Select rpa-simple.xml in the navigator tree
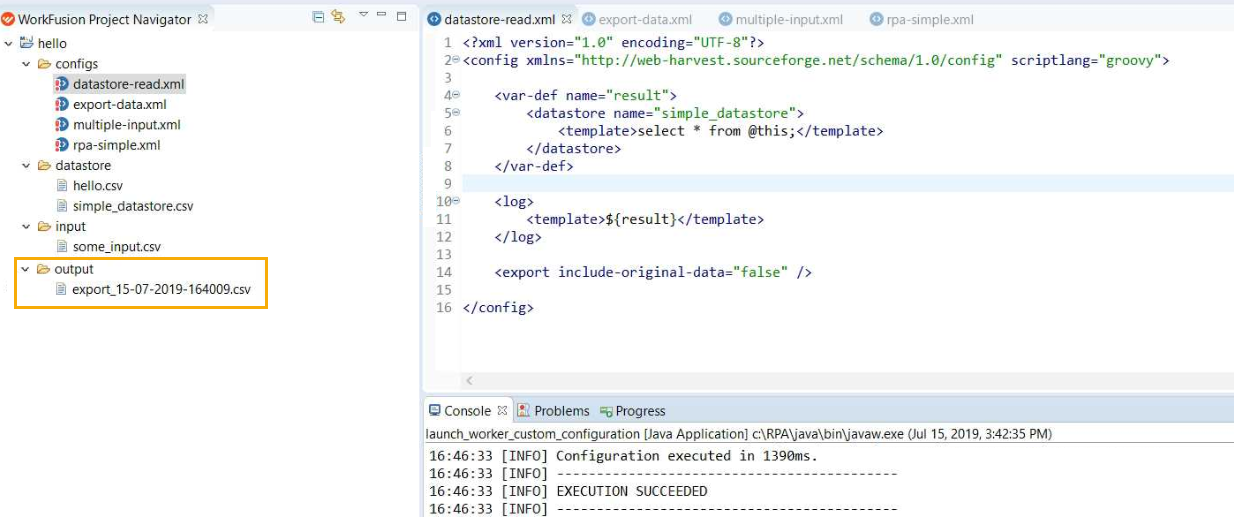Screen dimensions: 1234x517 point(116,145)
